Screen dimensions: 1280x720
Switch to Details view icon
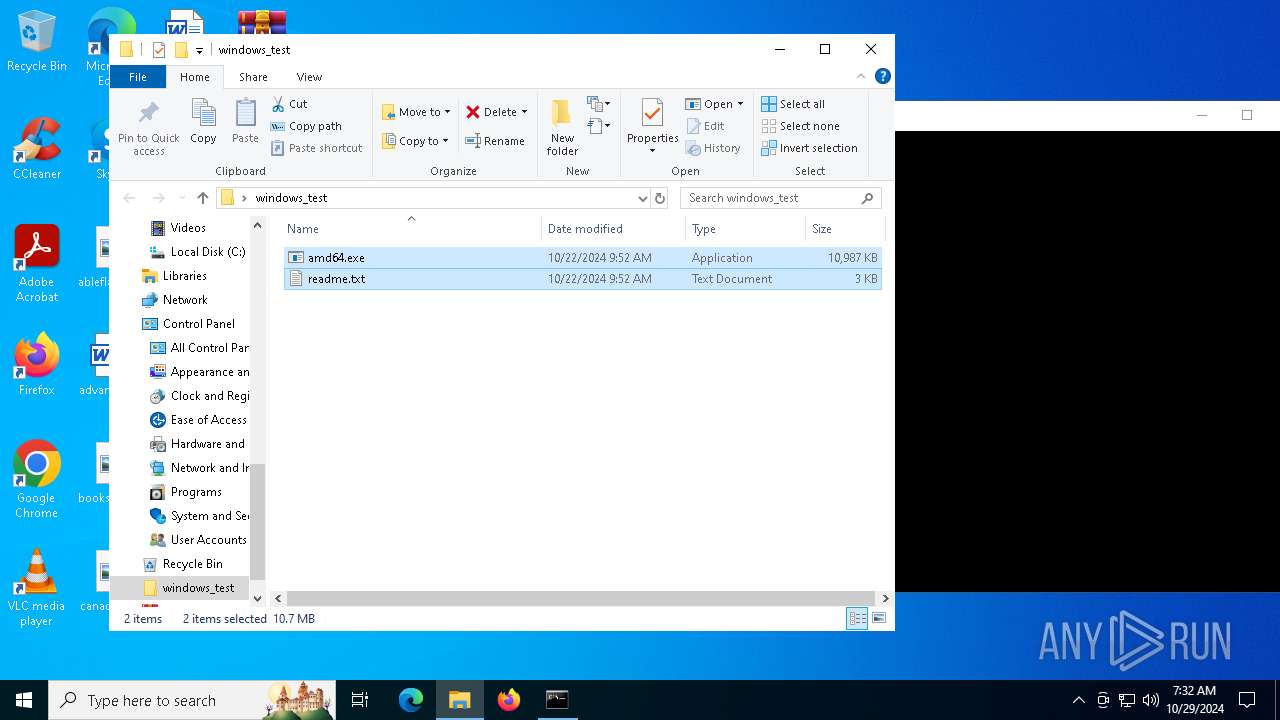(x=857, y=618)
